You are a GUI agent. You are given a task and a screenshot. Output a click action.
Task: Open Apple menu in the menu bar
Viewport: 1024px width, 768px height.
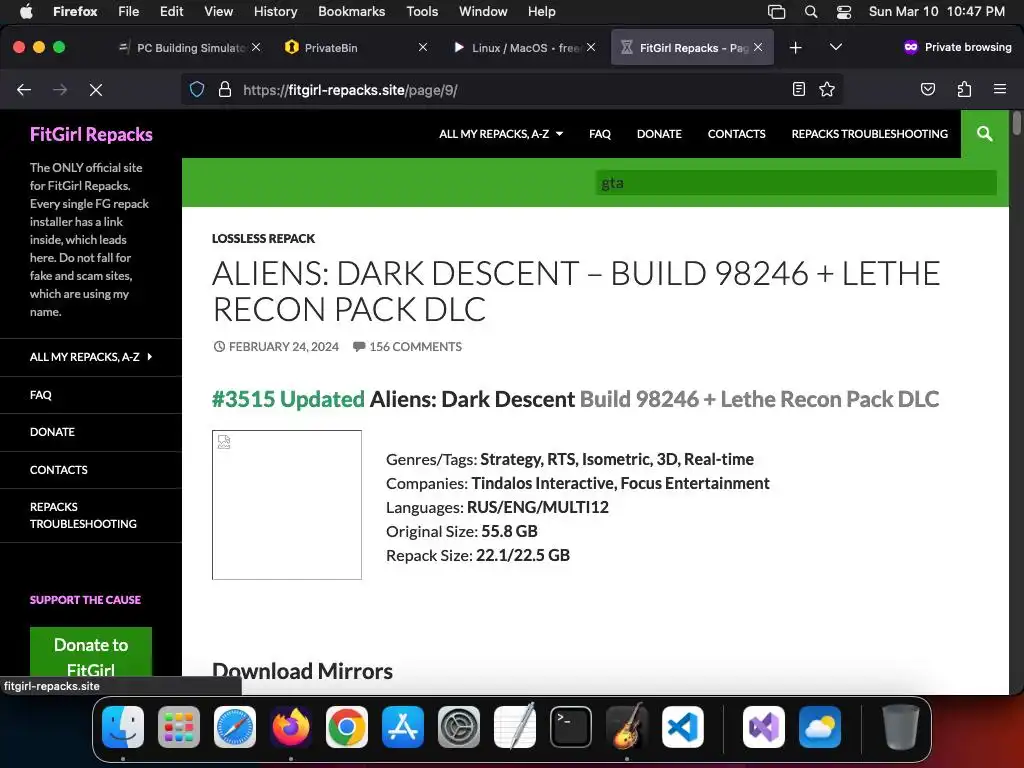pos(26,11)
